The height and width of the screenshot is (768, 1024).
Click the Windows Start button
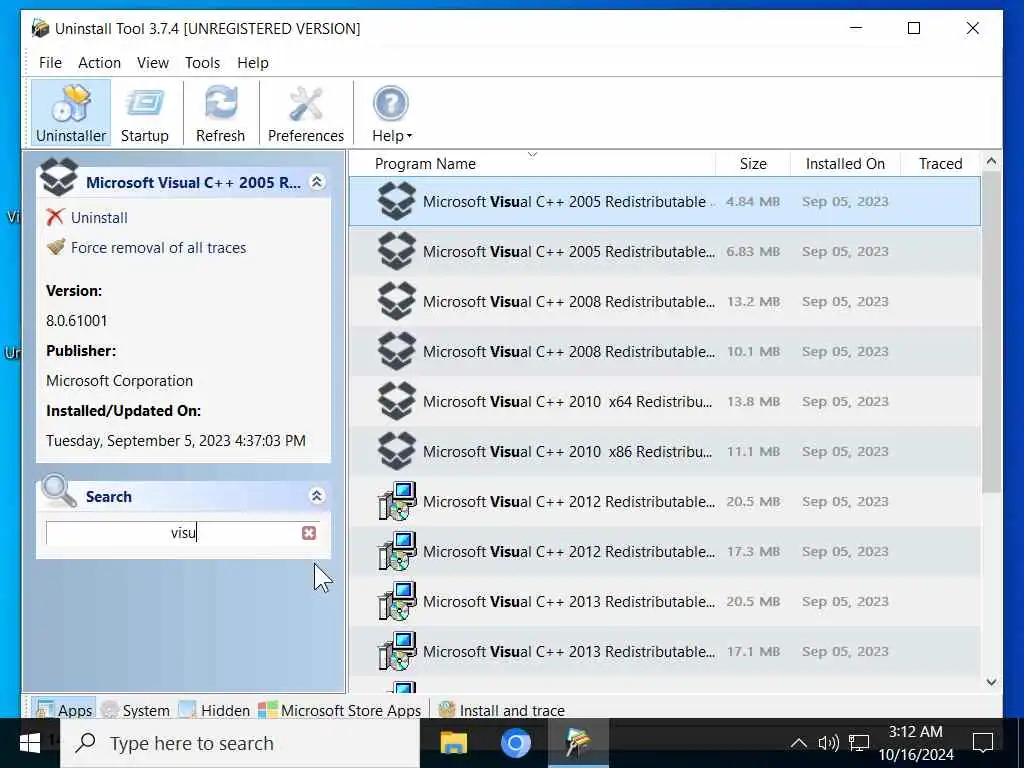click(x=30, y=743)
